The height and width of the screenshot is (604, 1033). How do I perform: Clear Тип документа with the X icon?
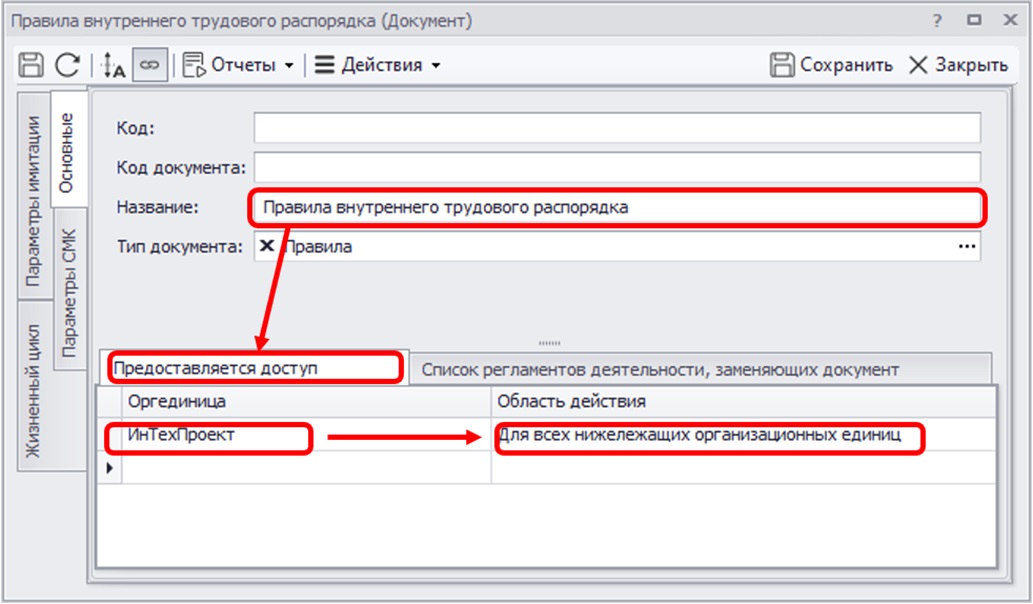(267, 246)
